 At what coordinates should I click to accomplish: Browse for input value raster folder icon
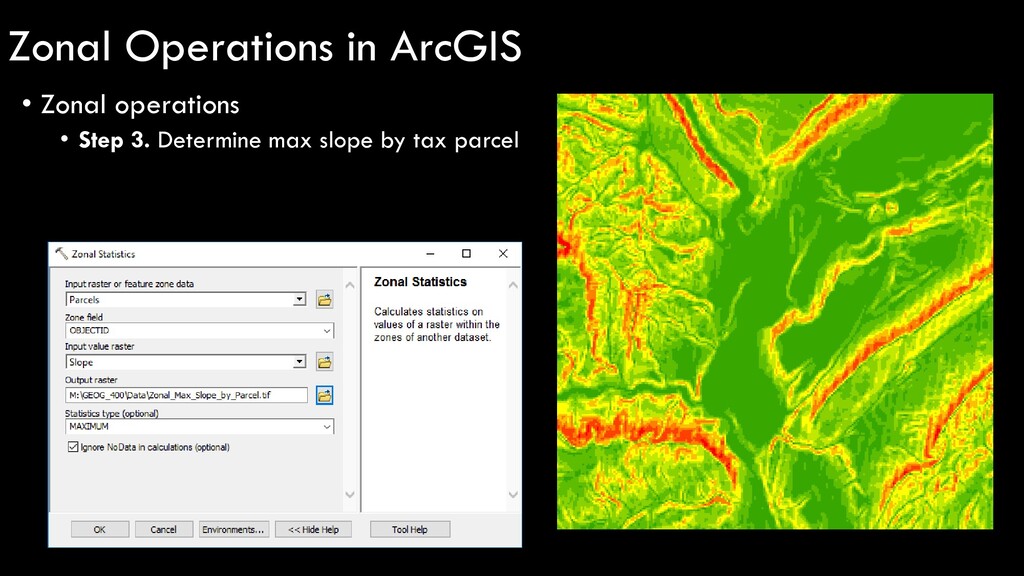pos(325,362)
